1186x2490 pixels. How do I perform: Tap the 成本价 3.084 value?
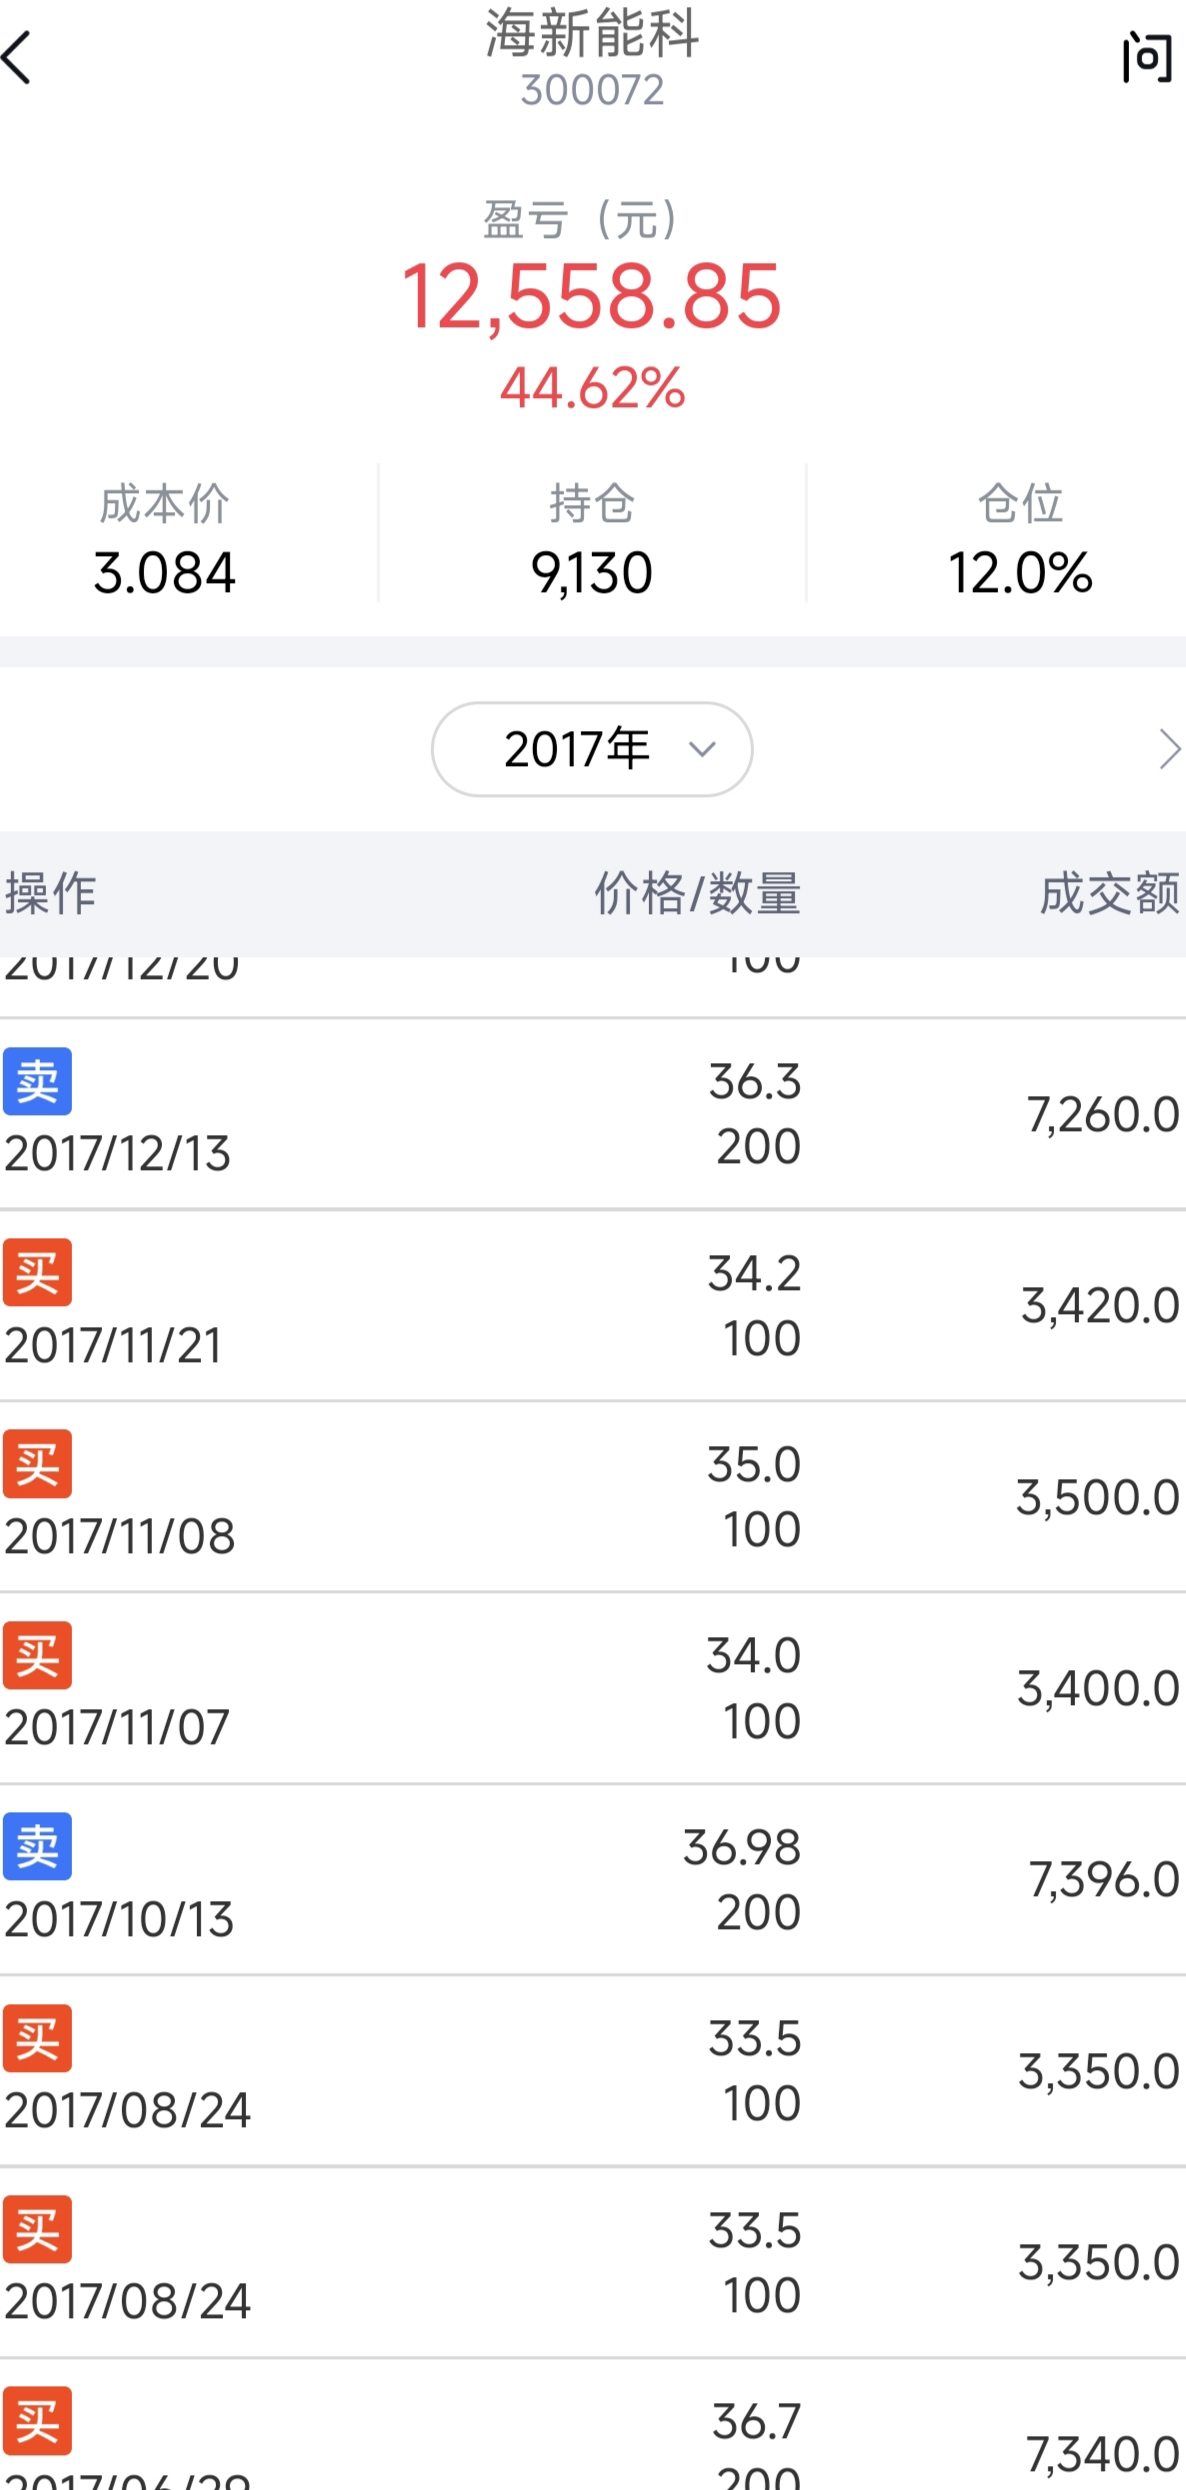pyautogui.click(x=164, y=573)
